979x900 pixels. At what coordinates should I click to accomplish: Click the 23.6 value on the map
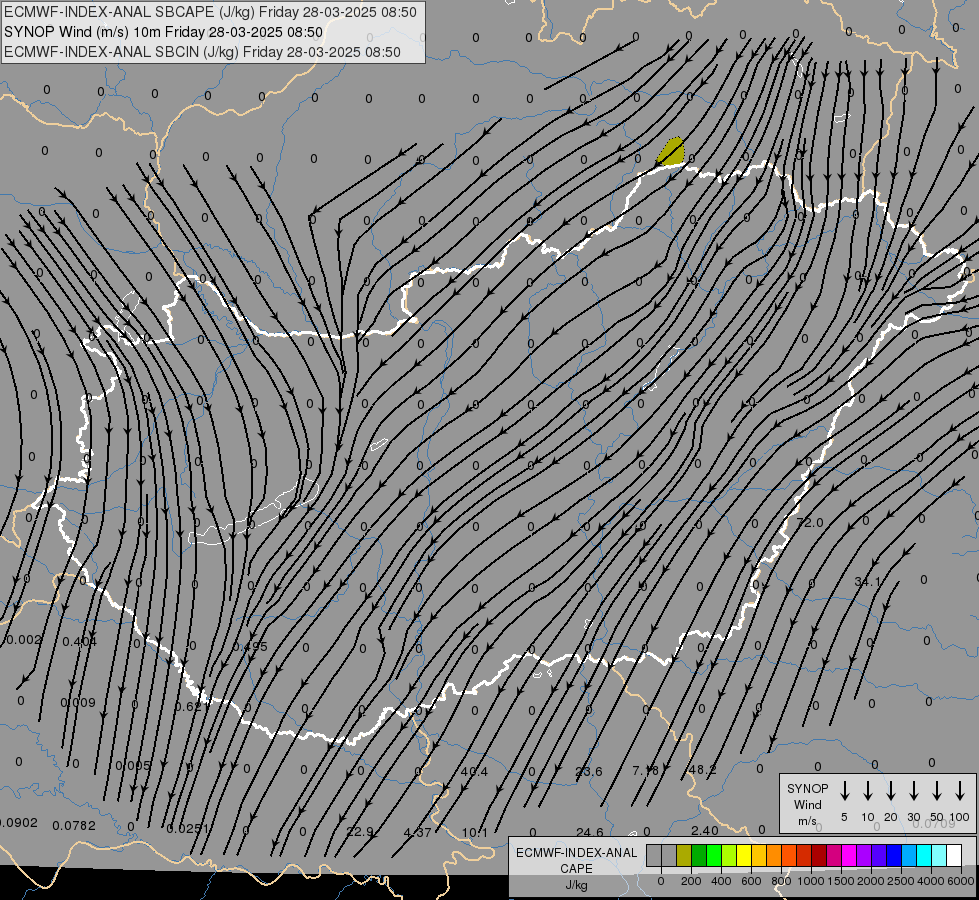pos(589,771)
